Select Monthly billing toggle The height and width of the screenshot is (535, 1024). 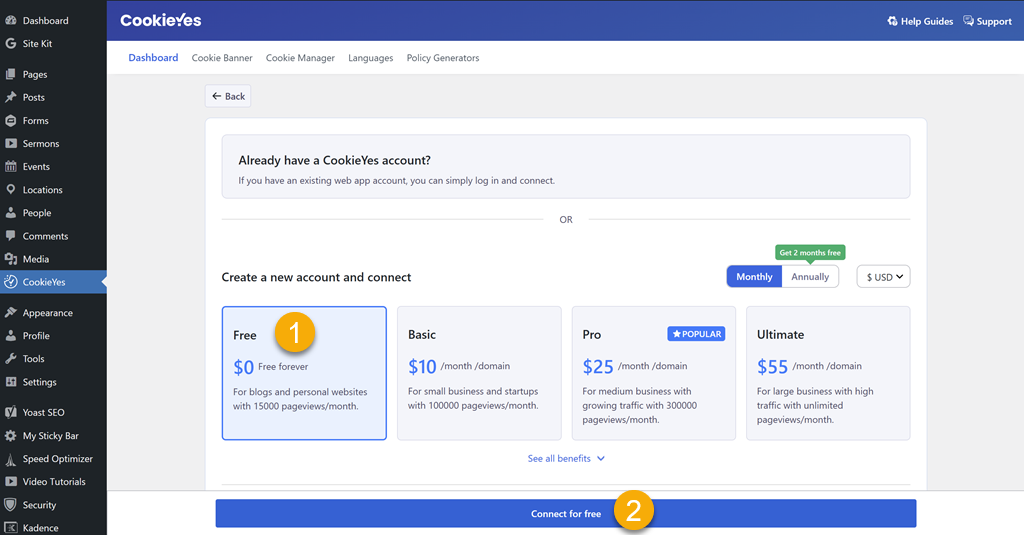coord(754,276)
